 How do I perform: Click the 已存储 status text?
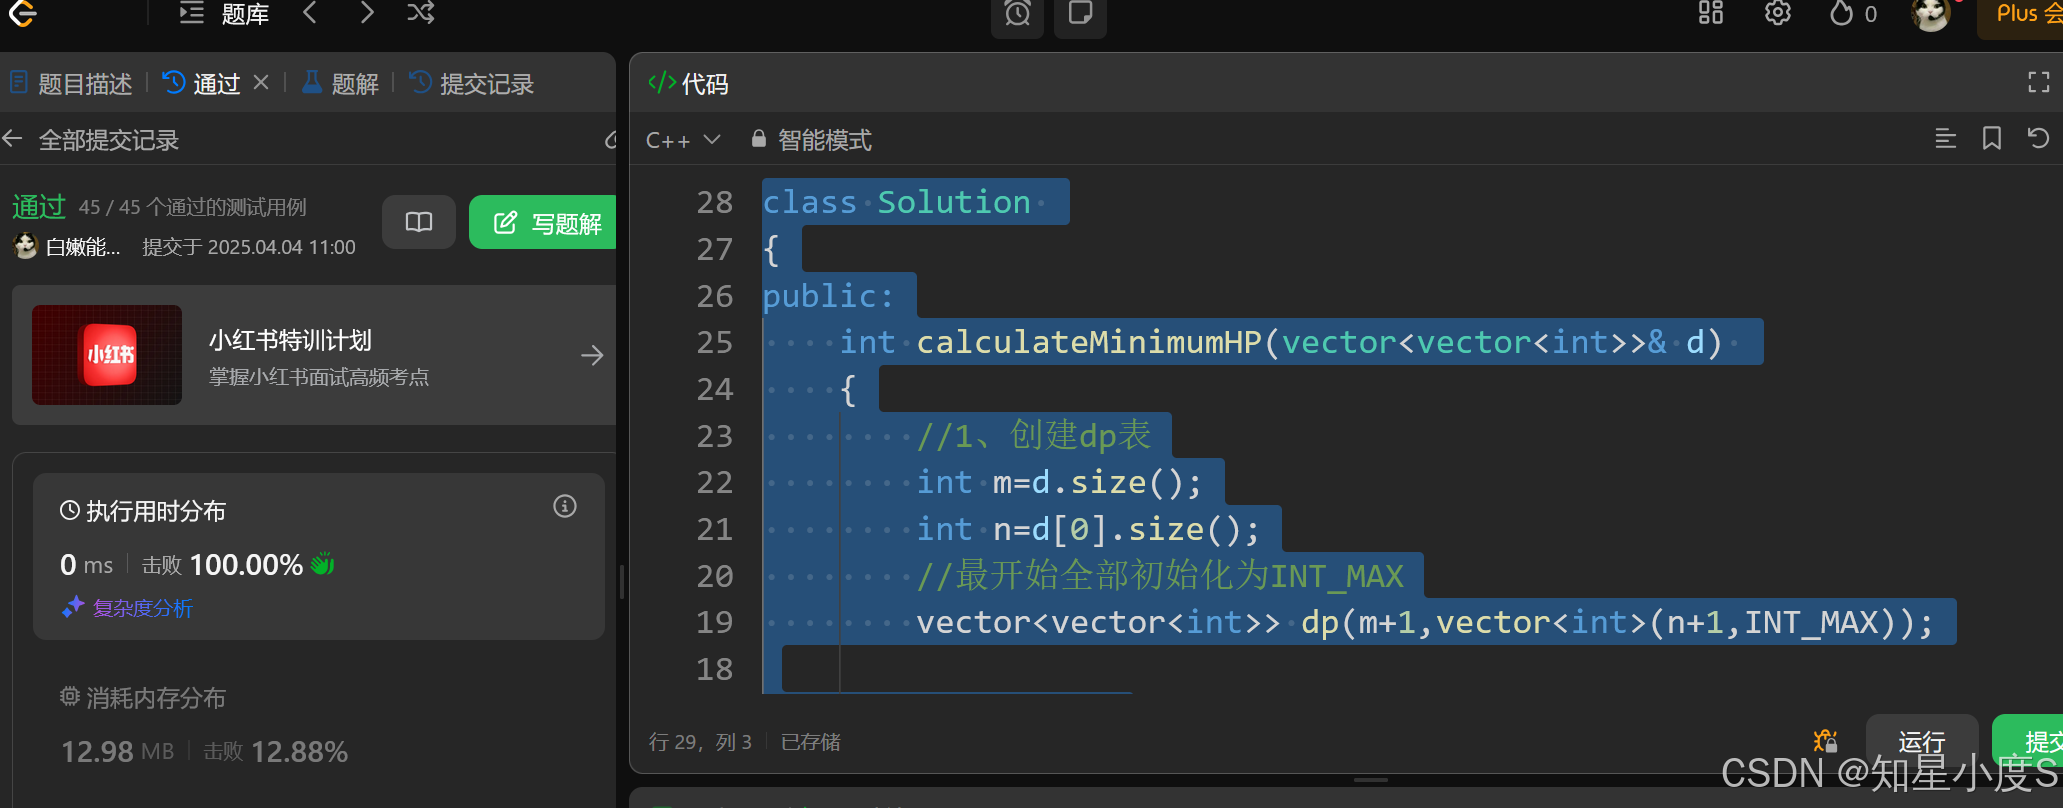(811, 742)
